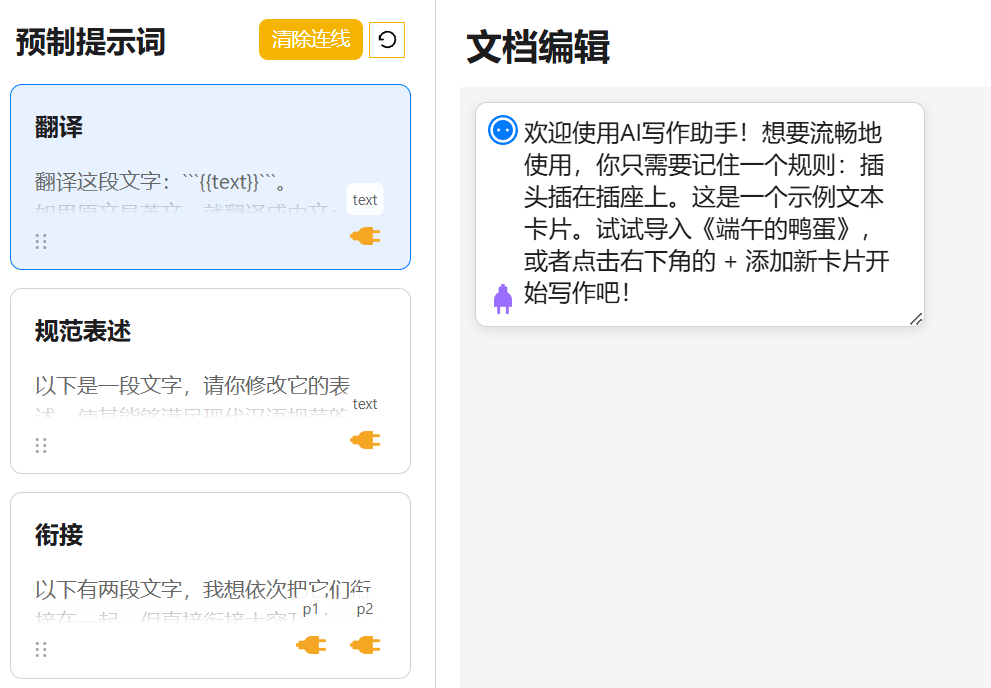Click the blue socket icon on document card

503,130
